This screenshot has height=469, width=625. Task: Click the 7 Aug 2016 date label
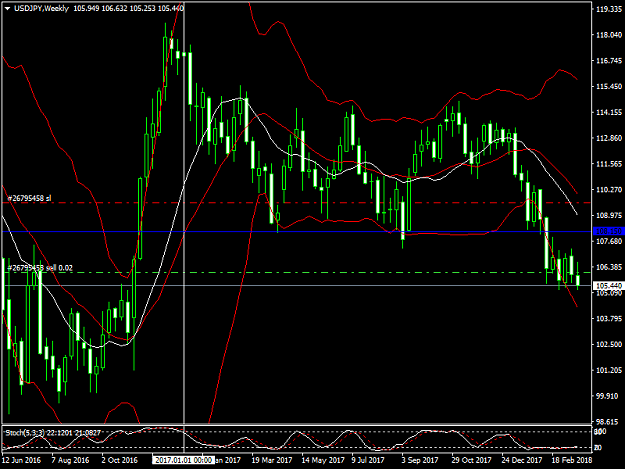(71, 460)
